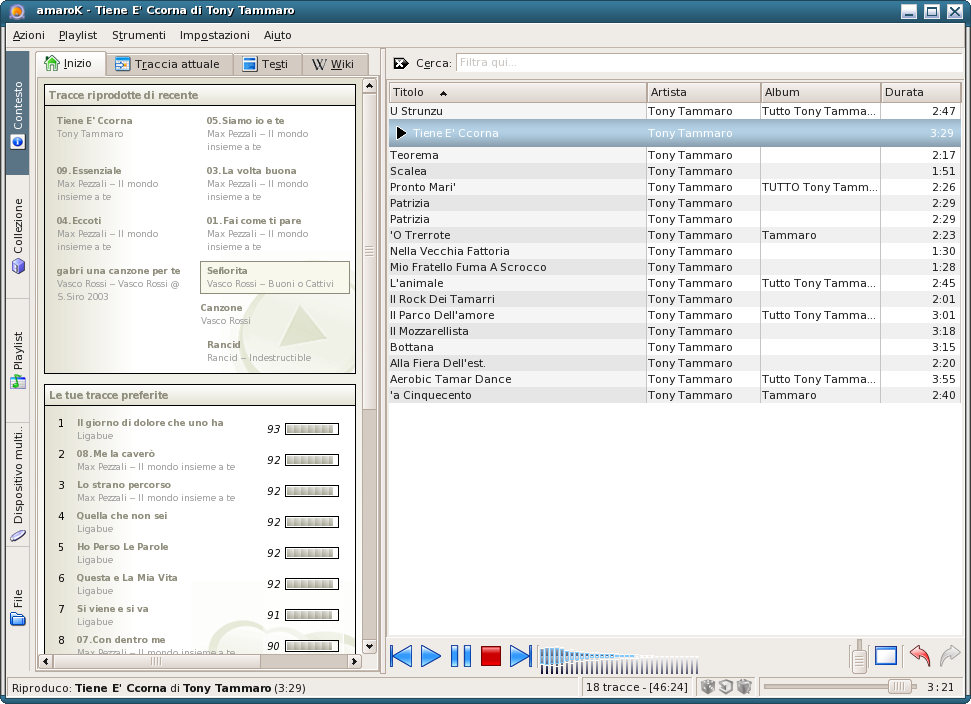Sort playlist by Titolo column
Viewport: 971px width, 704px height.
[x=518, y=92]
